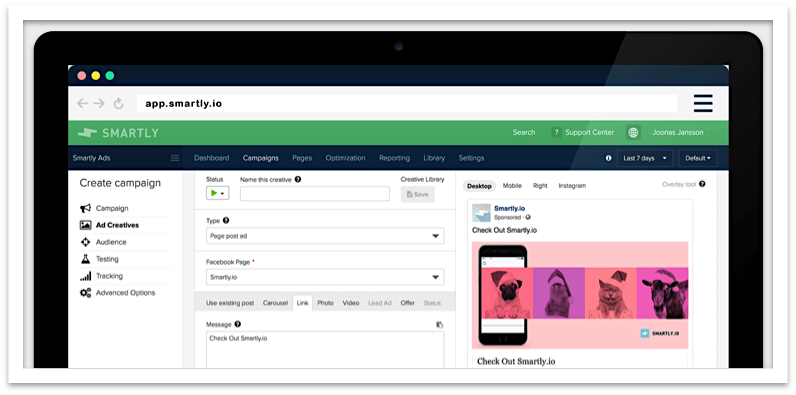Open the Status play dropdown

tap(217, 193)
